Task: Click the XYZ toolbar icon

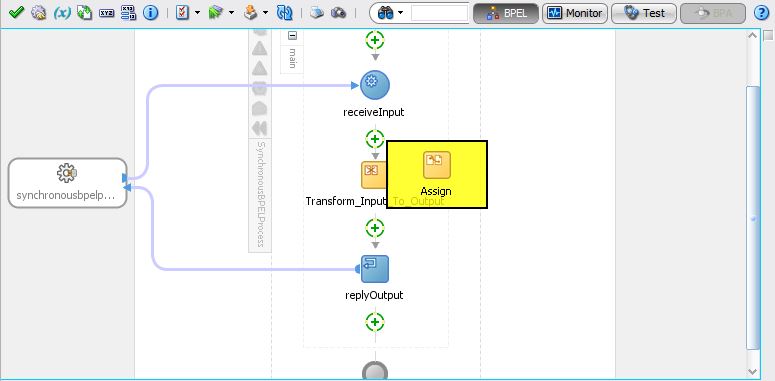Action: point(106,13)
